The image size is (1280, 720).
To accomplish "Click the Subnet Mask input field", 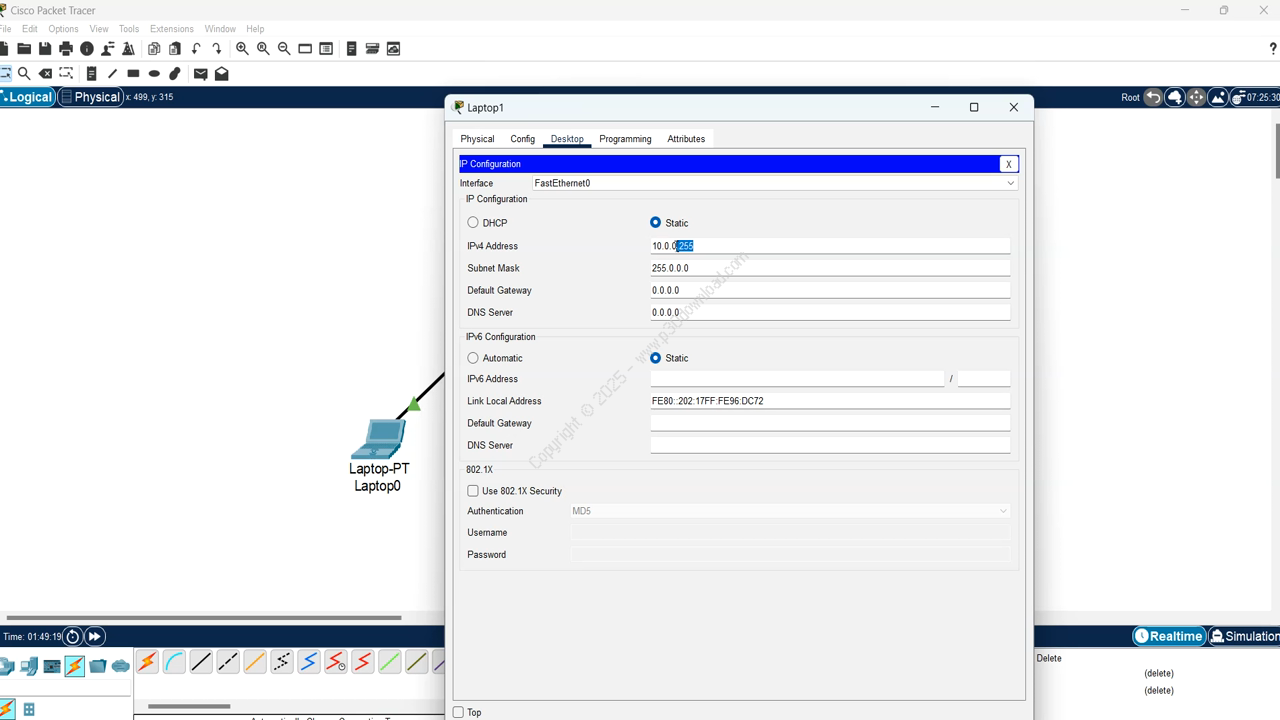I will point(830,268).
